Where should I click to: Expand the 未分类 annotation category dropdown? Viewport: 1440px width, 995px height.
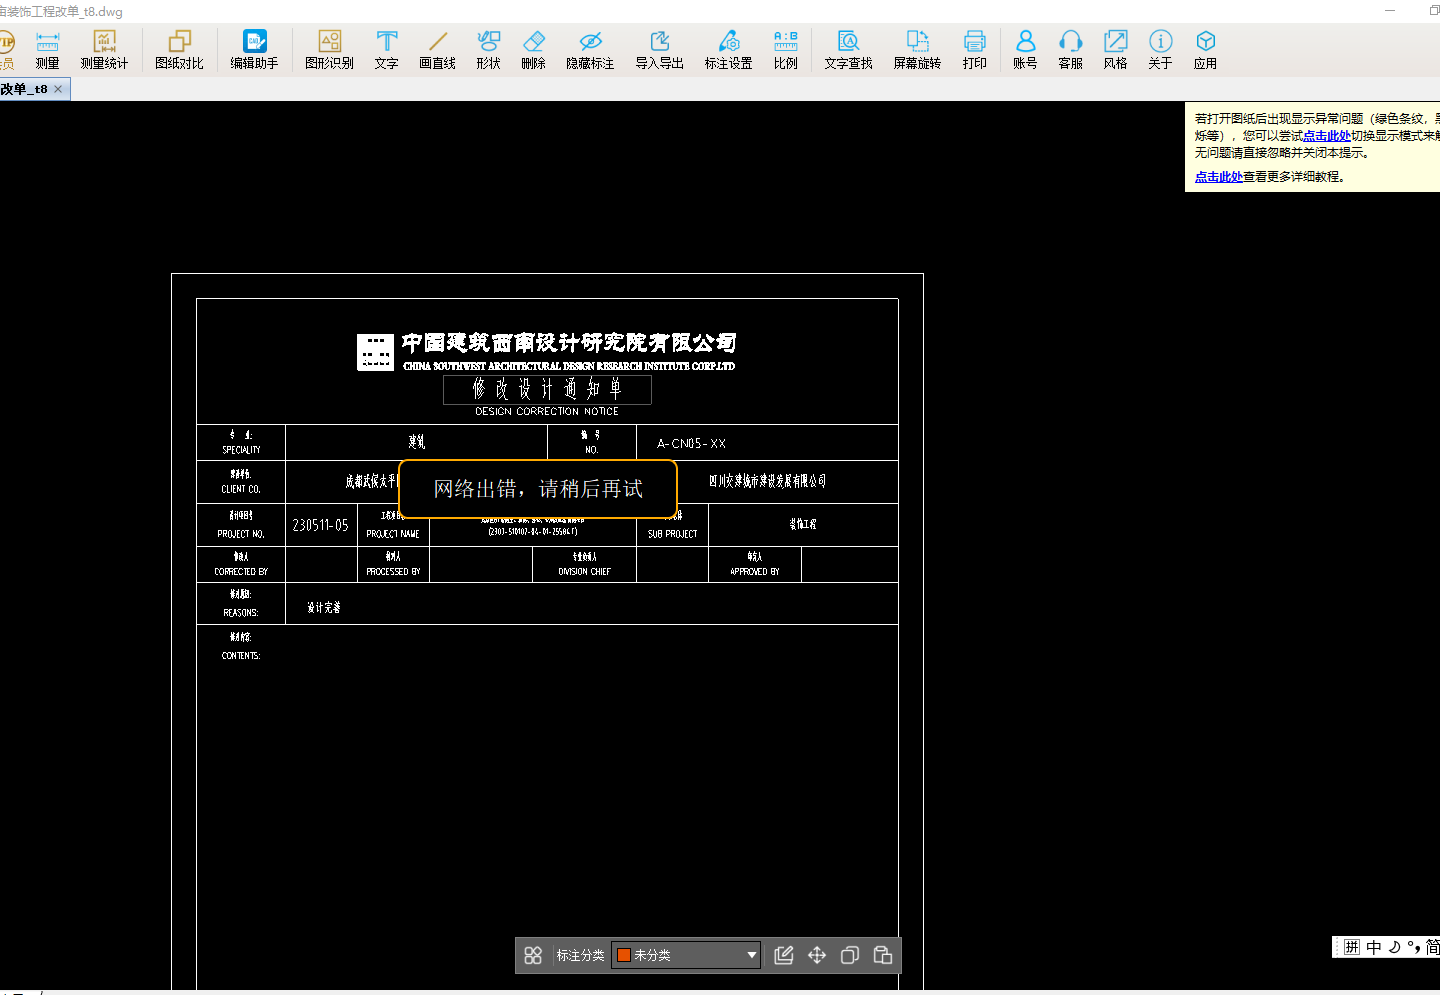751,955
